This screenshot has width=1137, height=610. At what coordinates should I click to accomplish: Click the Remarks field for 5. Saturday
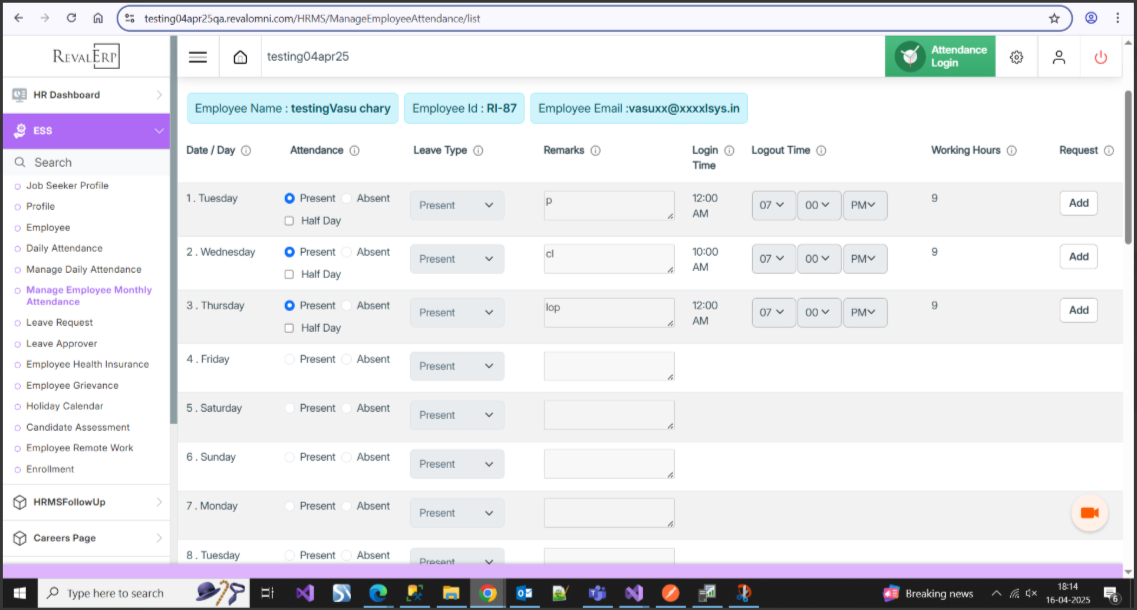(608, 415)
